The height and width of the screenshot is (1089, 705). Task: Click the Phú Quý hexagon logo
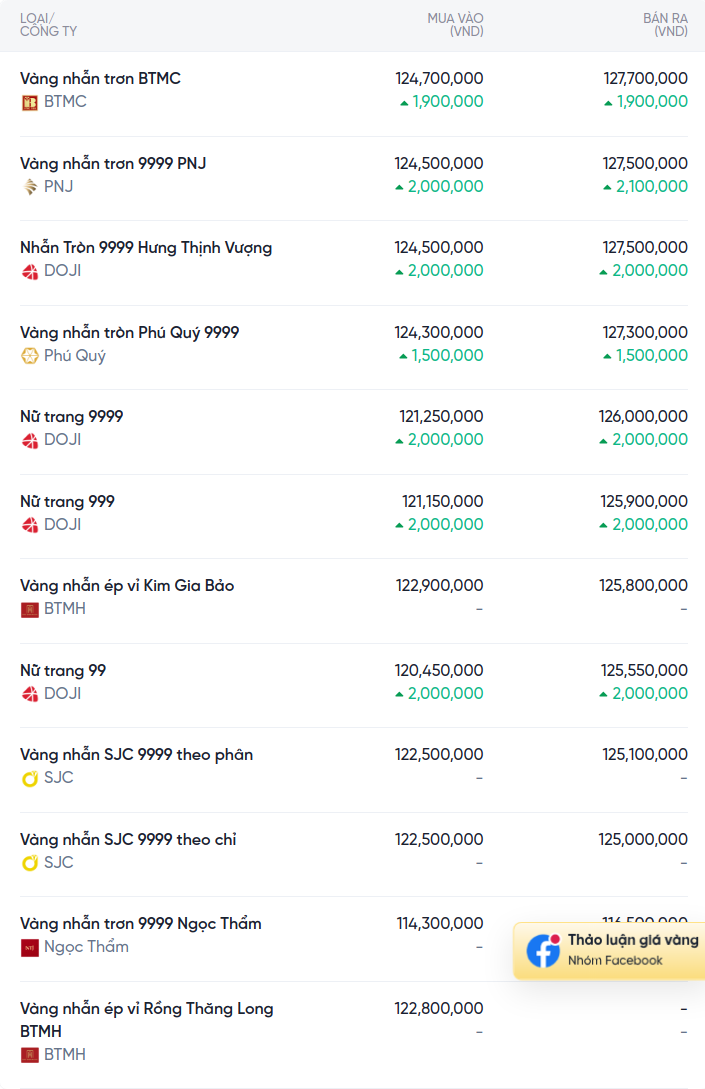click(30, 356)
